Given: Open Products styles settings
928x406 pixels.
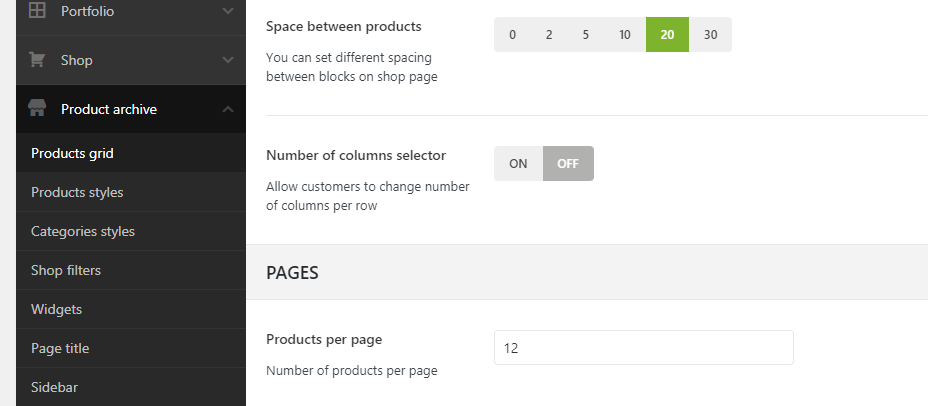Looking at the screenshot, I should click(77, 192).
